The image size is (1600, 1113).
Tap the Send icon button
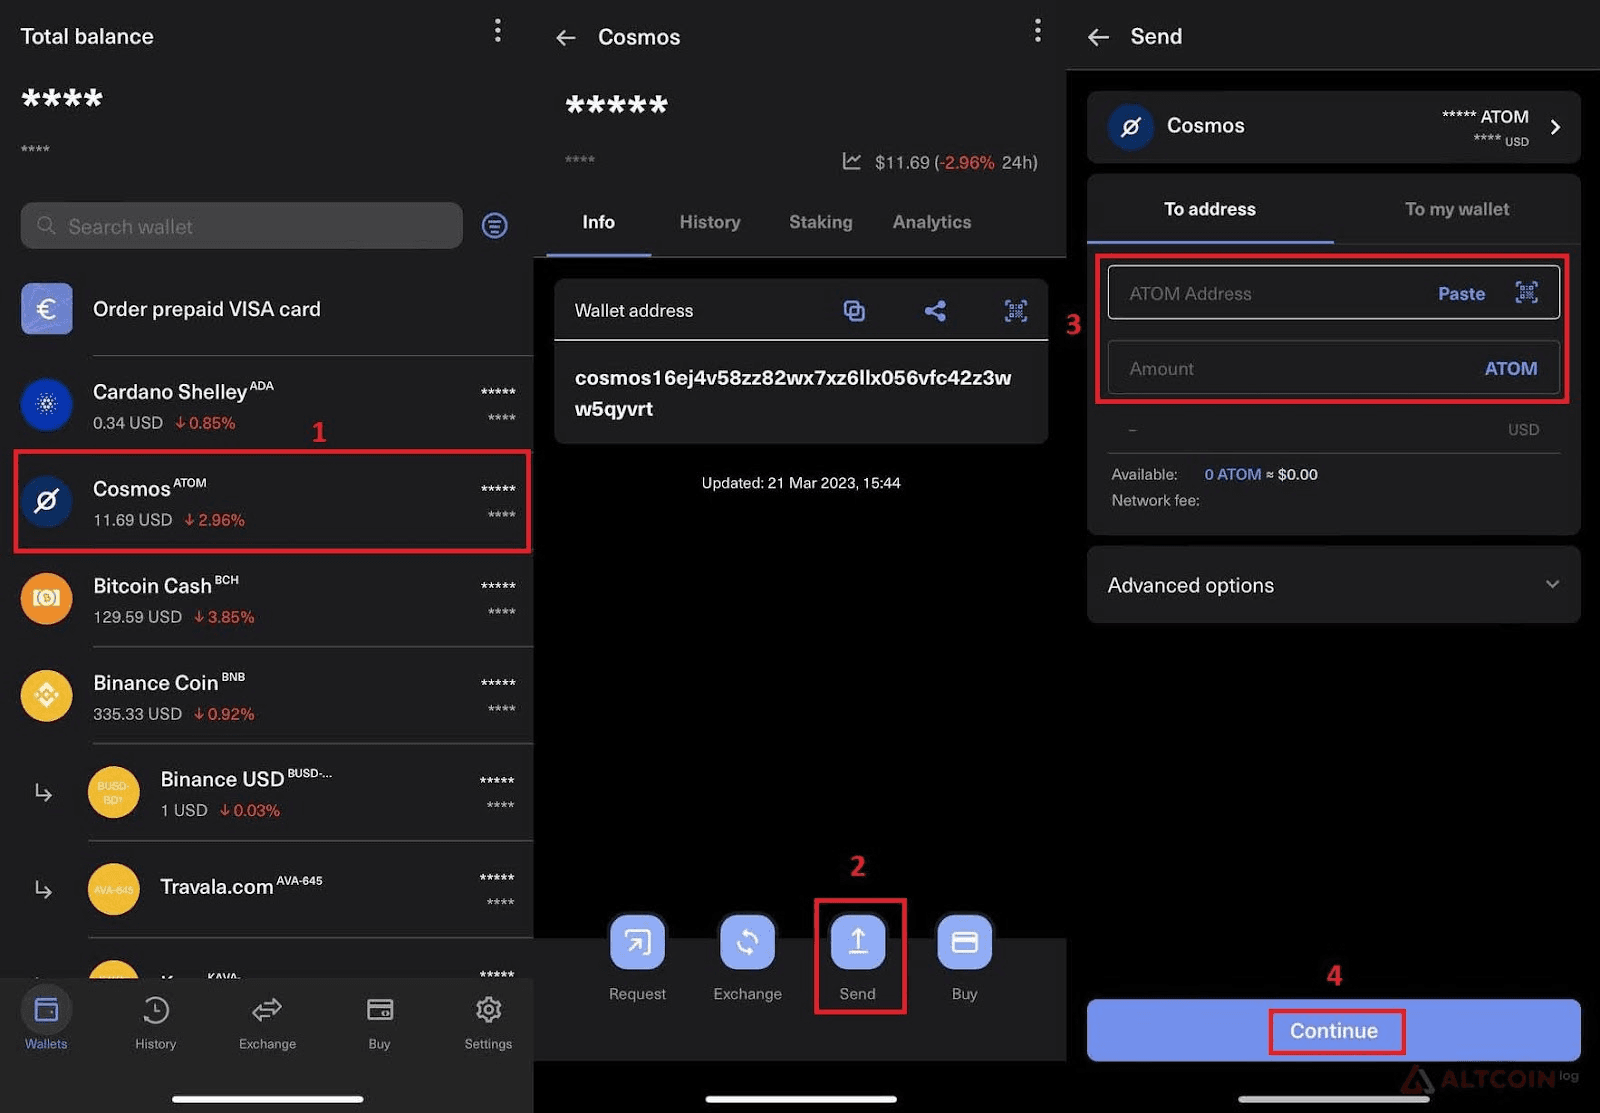[858, 942]
